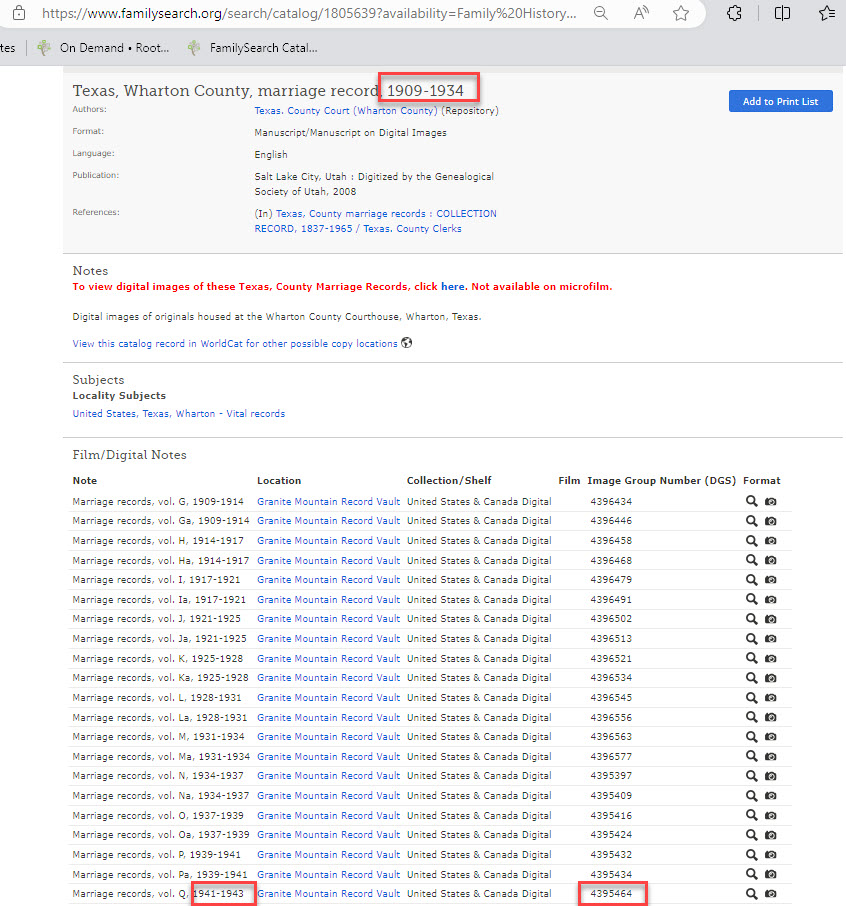The height and width of the screenshot is (906, 846).
Task: Click the search magnifier for vol. K, 1925-1928
Action: coord(751,658)
